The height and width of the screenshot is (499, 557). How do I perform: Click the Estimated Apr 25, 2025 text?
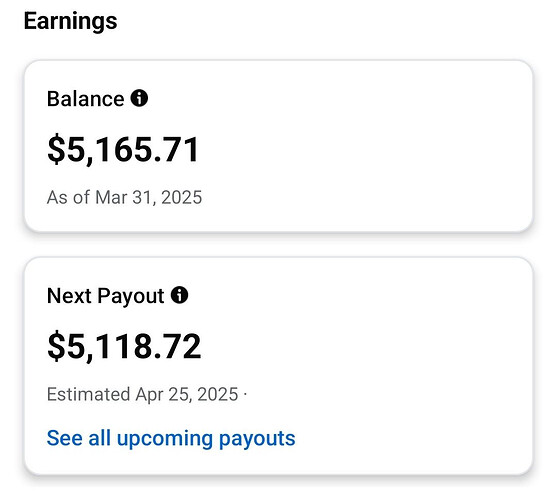click(x=142, y=395)
